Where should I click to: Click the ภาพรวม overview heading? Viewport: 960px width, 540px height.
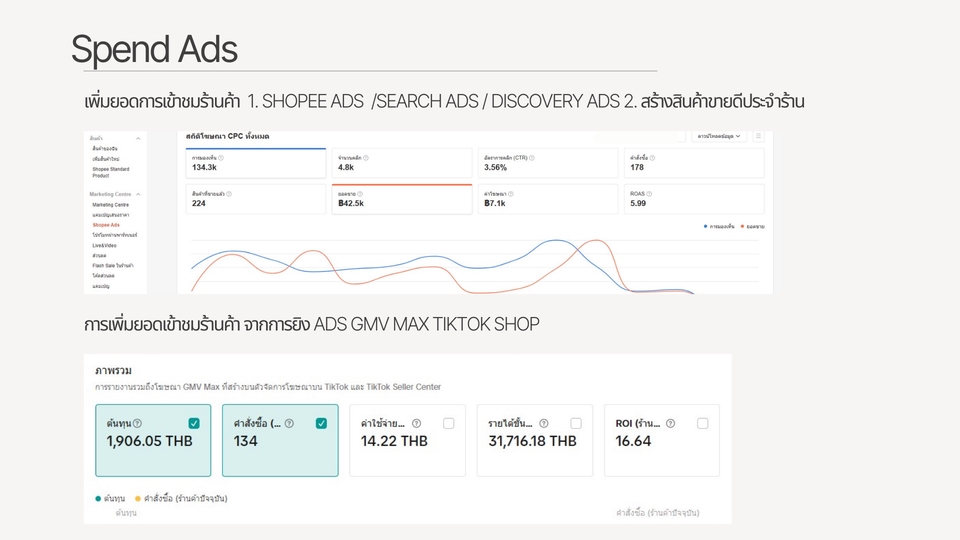pos(113,370)
